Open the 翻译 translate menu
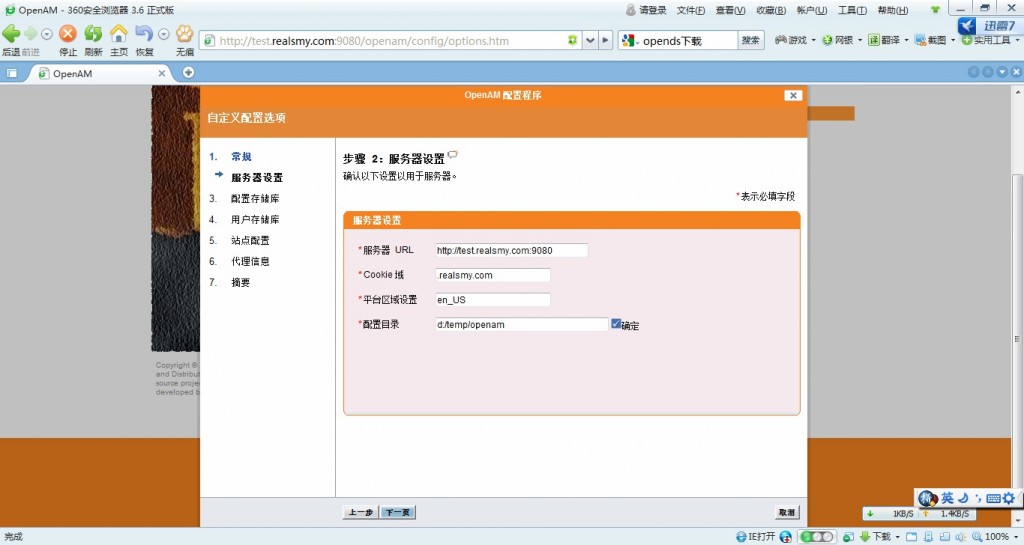 (x=888, y=40)
